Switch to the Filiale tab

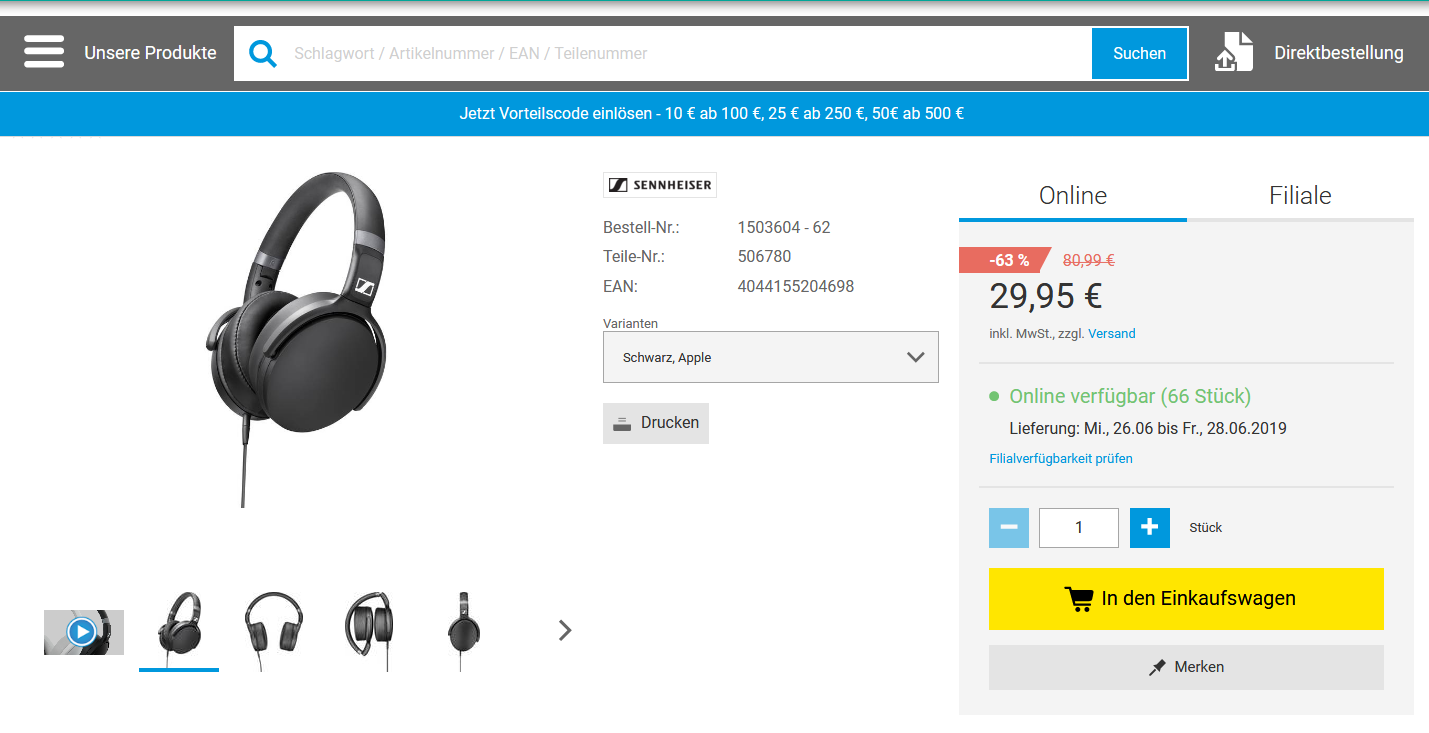tap(1300, 195)
